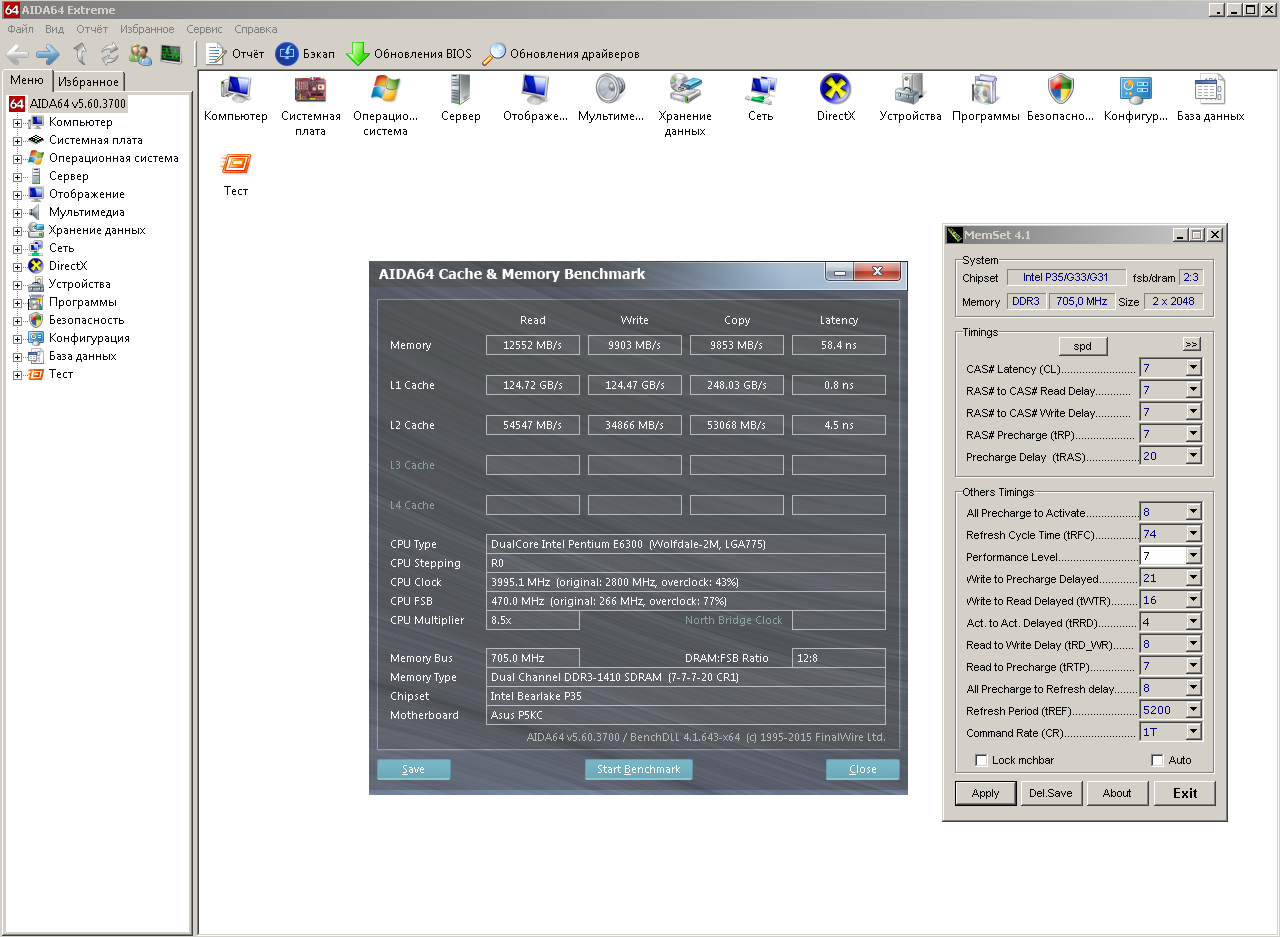Enable the Lock mchbar checkbox
This screenshot has width=1280, height=937.
[x=981, y=760]
